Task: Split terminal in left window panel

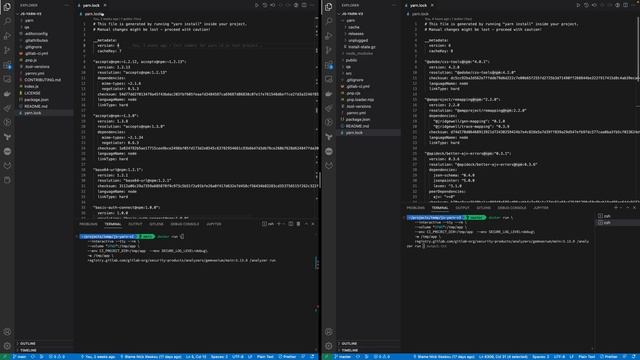Action: tap(291, 224)
